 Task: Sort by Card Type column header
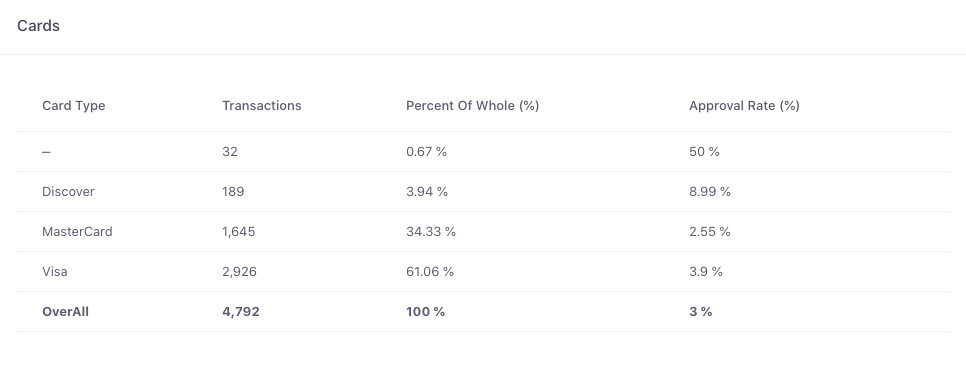(73, 105)
